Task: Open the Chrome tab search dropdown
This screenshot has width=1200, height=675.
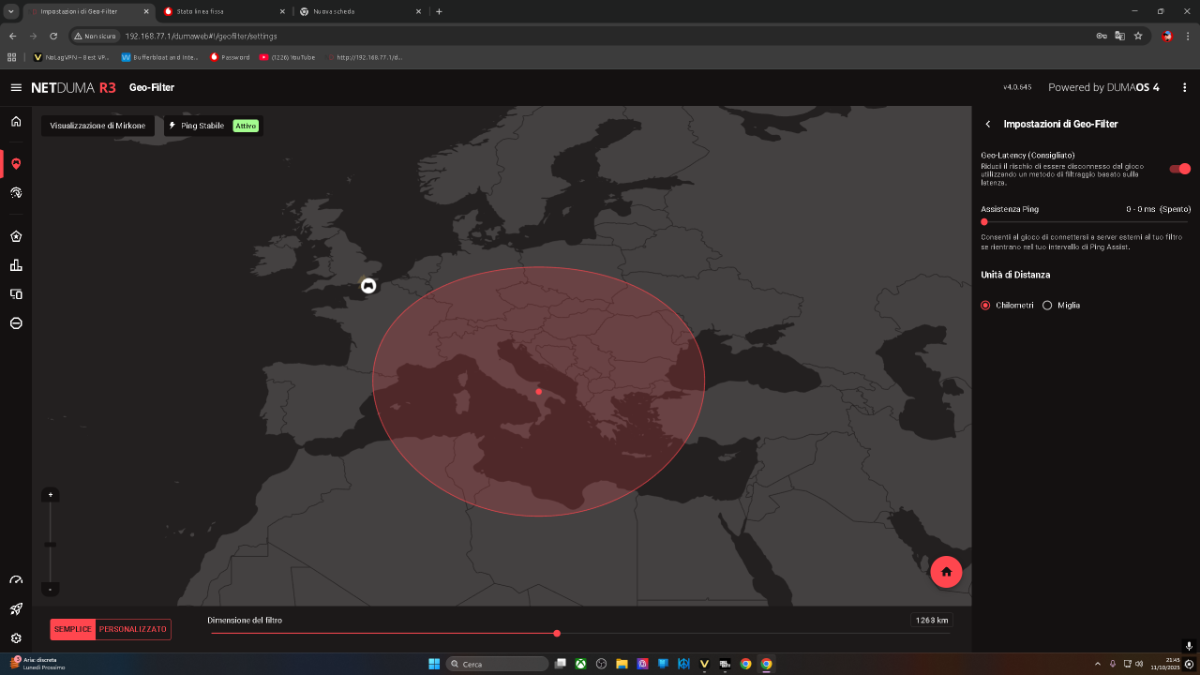Action: 11,11
